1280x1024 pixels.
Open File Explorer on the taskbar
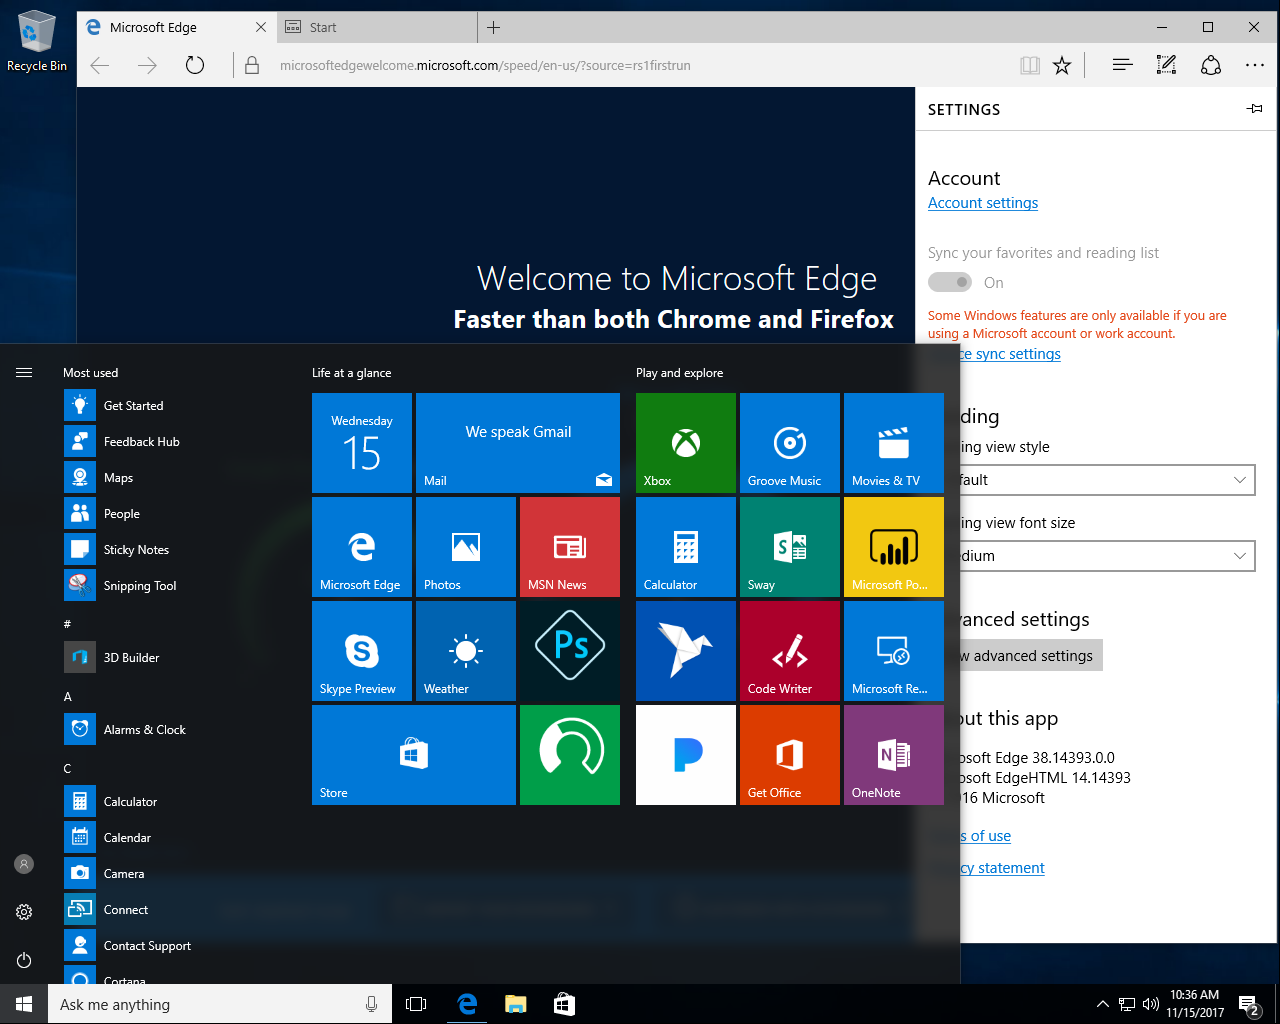pyautogui.click(x=516, y=1004)
